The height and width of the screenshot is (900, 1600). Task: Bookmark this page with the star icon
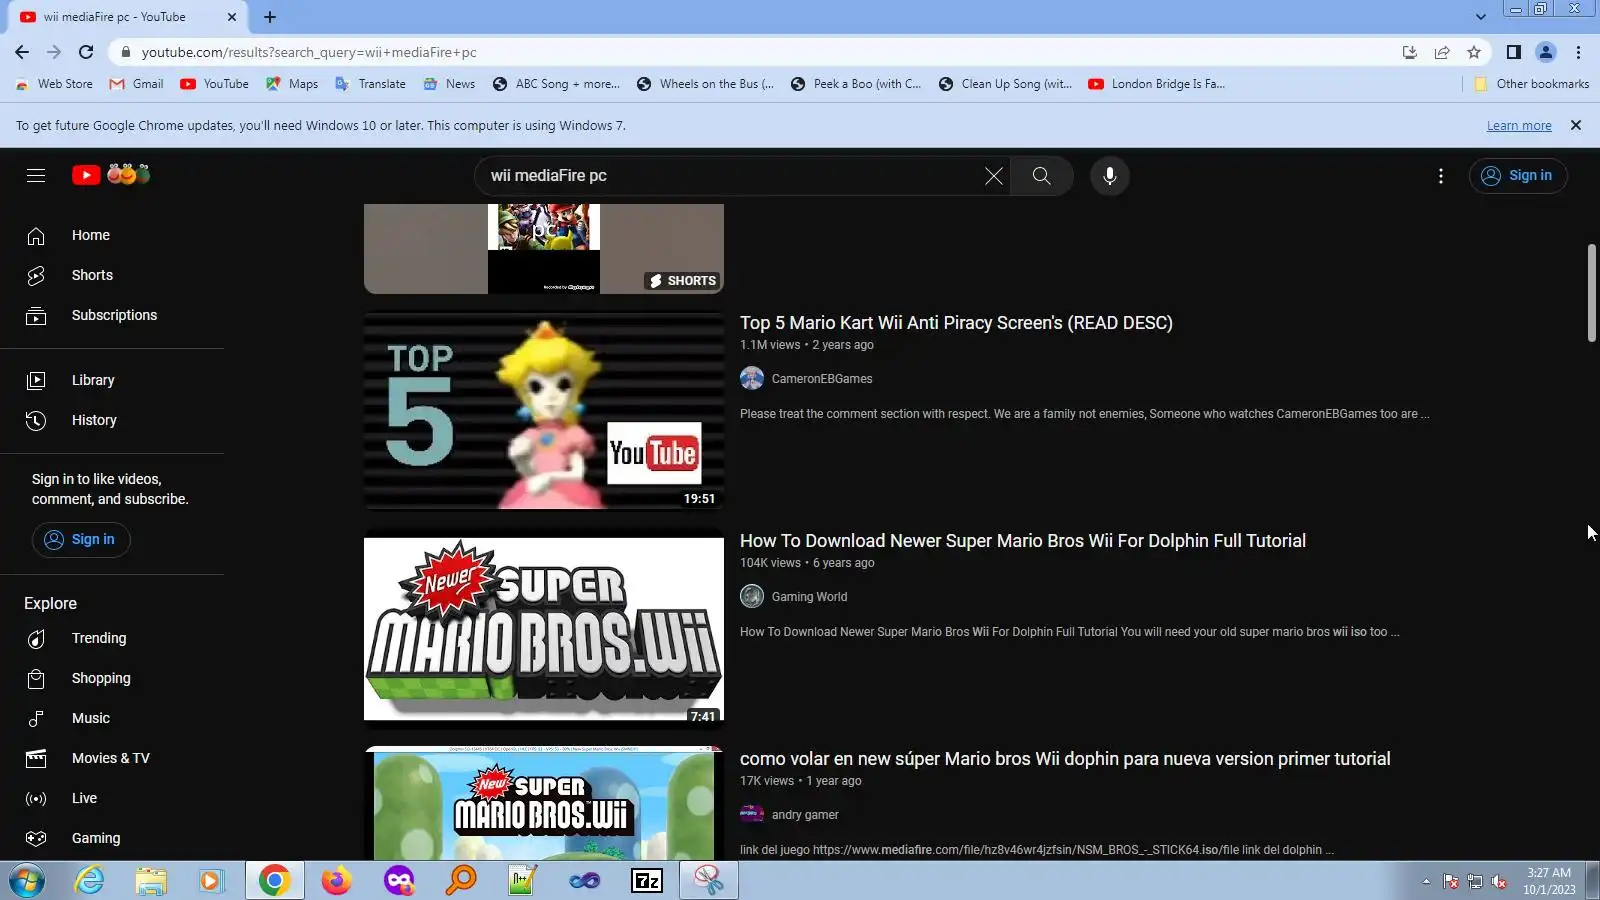coord(1474,52)
